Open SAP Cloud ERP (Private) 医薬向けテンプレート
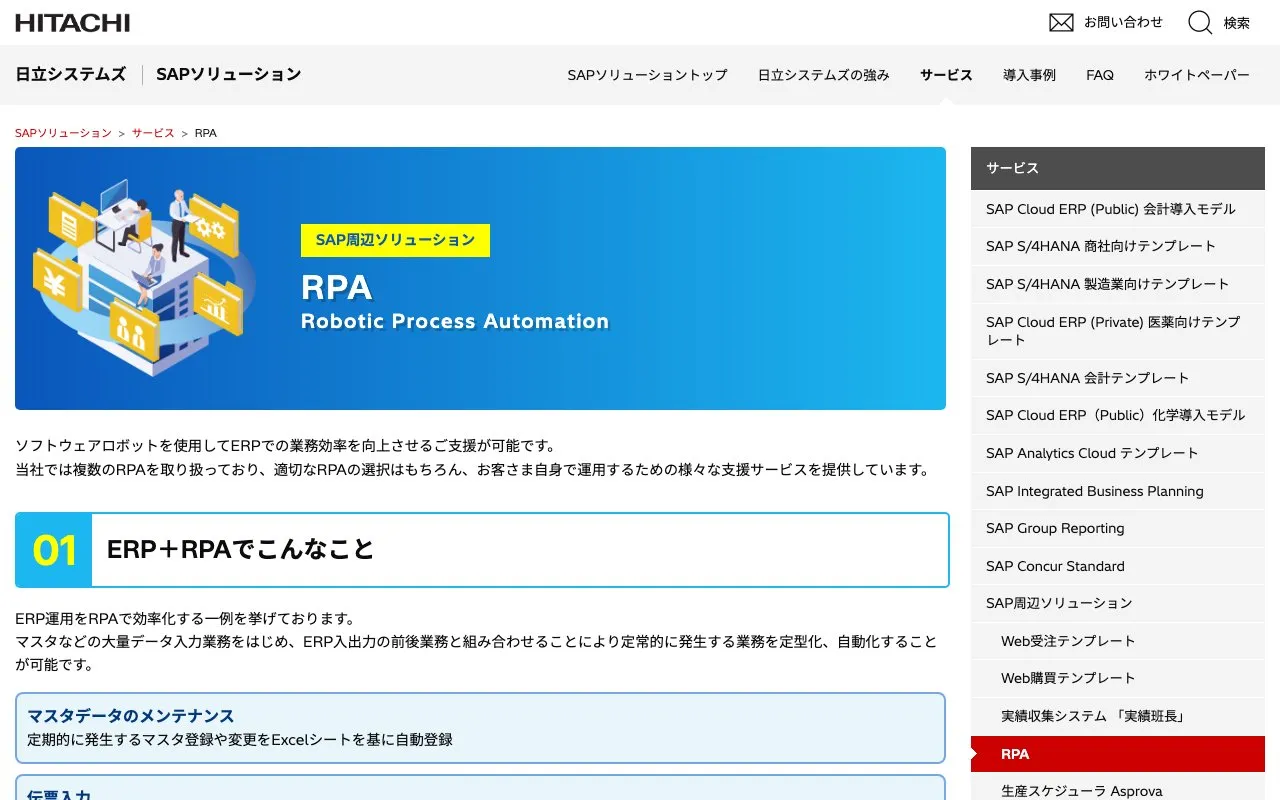1280x800 pixels. (x=1118, y=331)
